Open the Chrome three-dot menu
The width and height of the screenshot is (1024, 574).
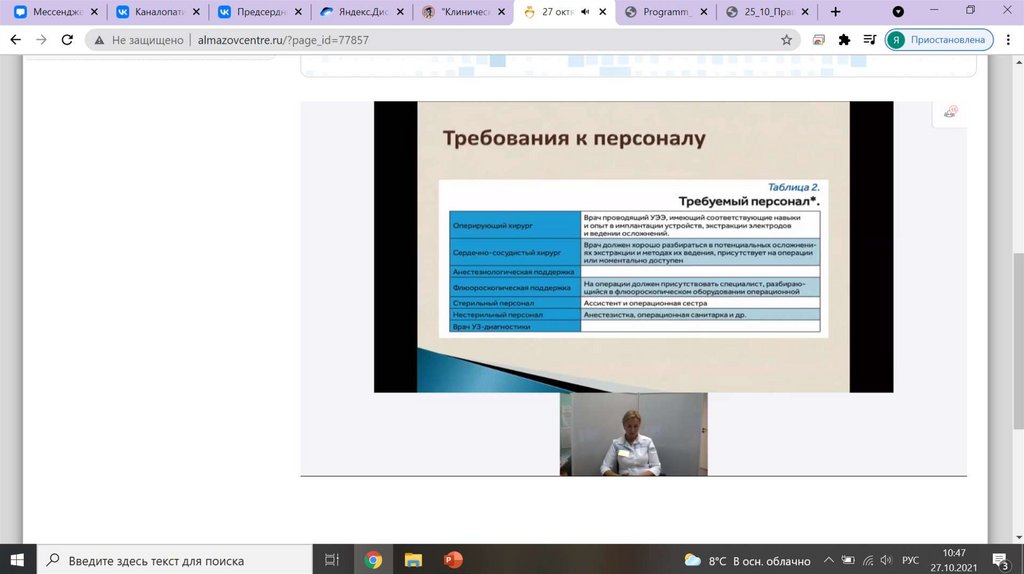1008,40
